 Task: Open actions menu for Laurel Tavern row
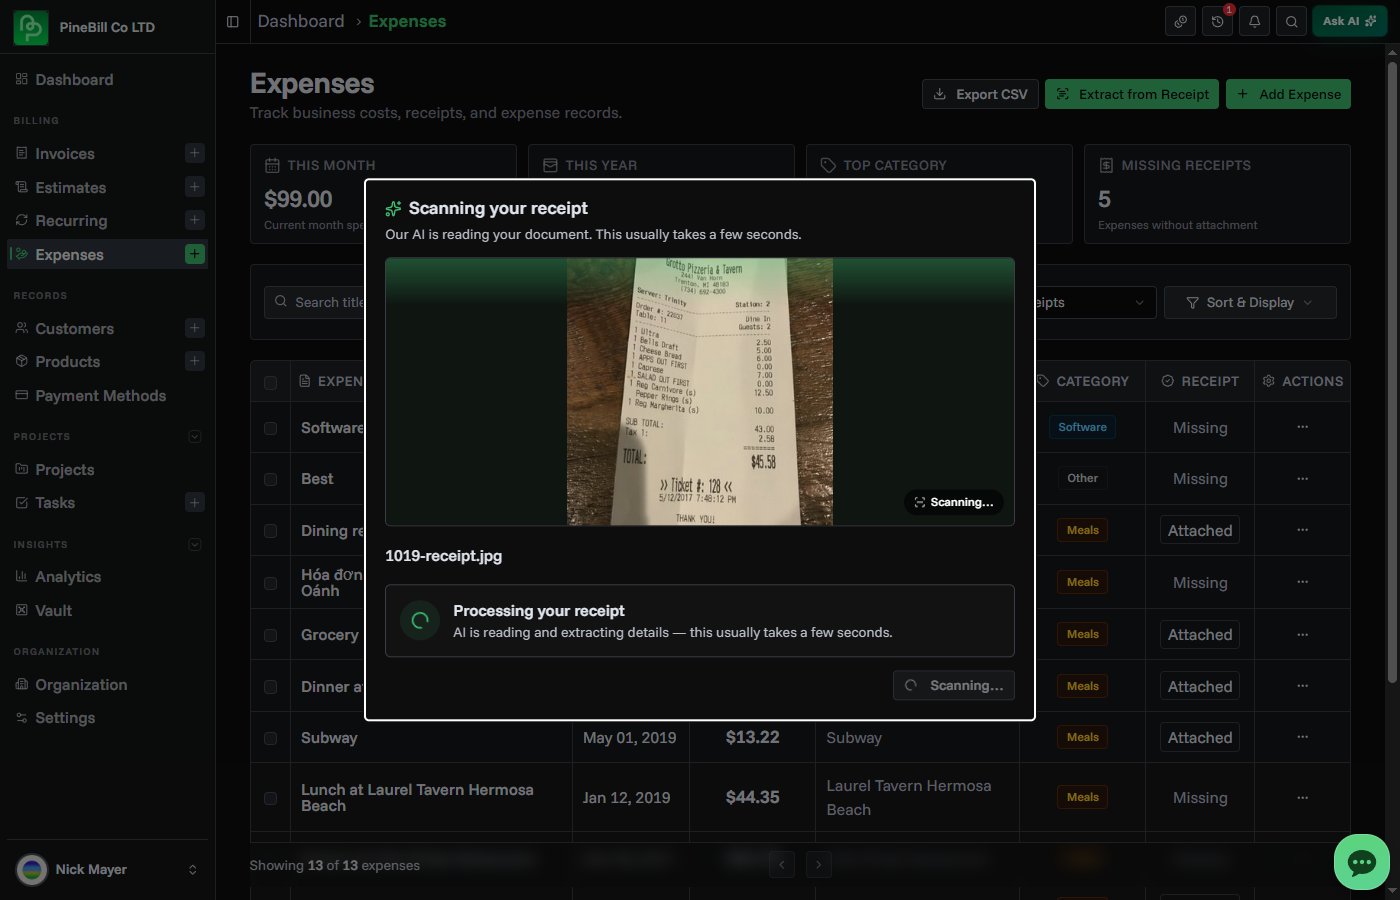tap(1302, 798)
